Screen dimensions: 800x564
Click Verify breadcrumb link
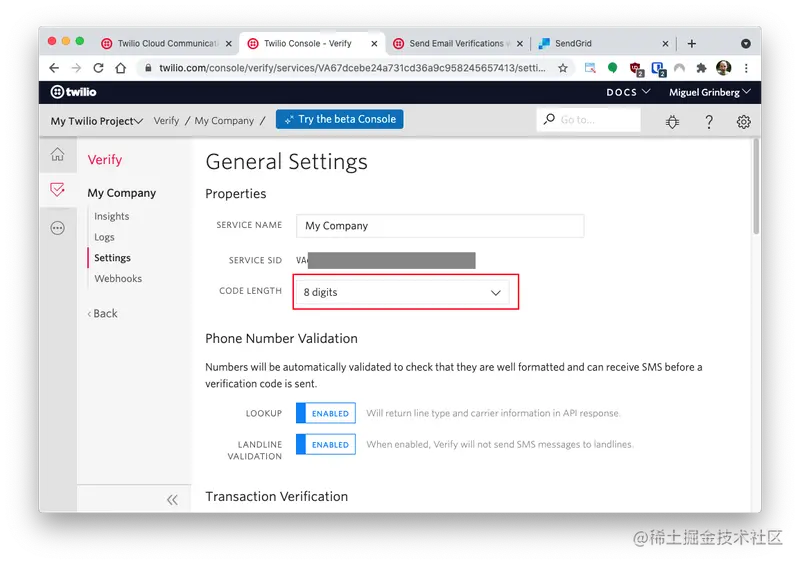(166, 120)
